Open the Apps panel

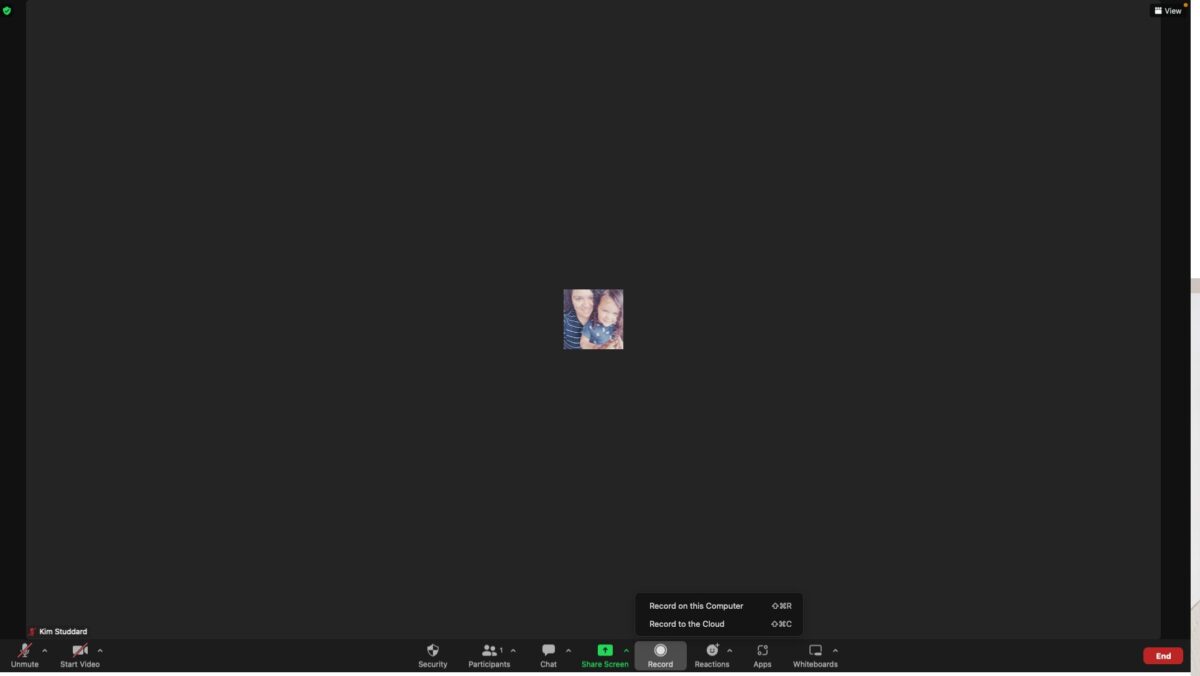click(762, 651)
